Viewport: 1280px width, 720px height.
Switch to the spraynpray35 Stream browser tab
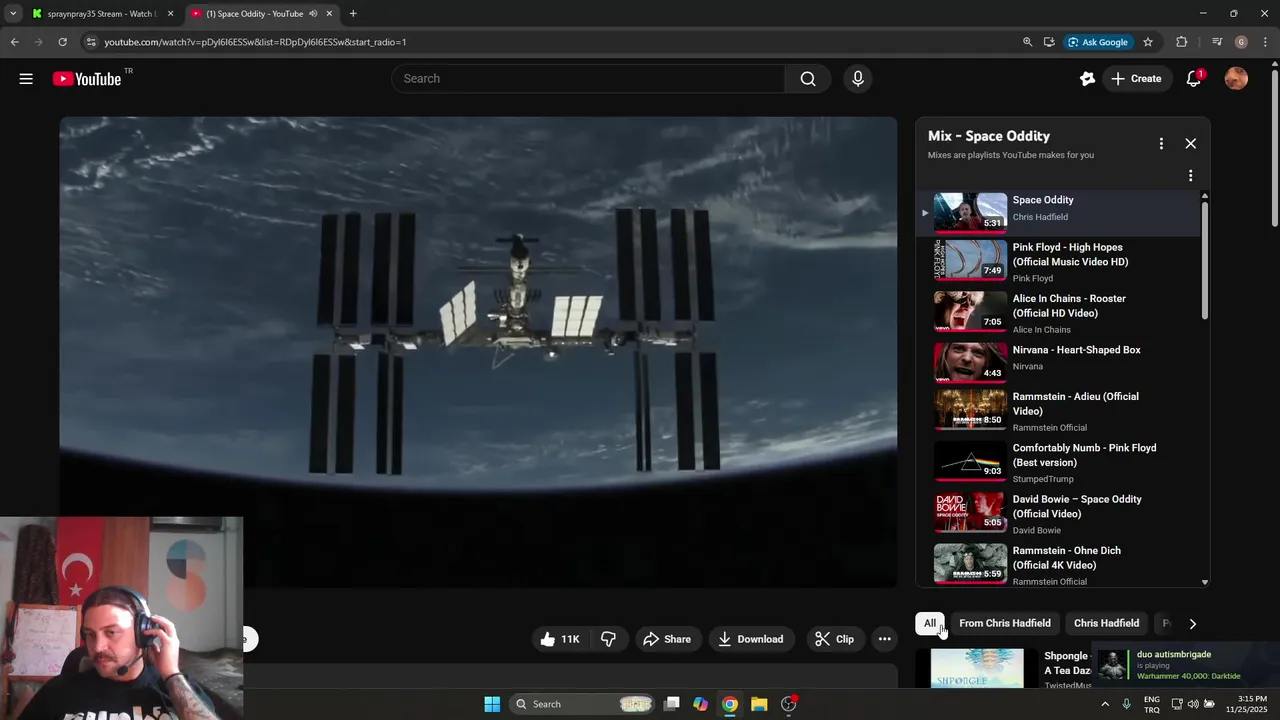[x=102, y=14]
